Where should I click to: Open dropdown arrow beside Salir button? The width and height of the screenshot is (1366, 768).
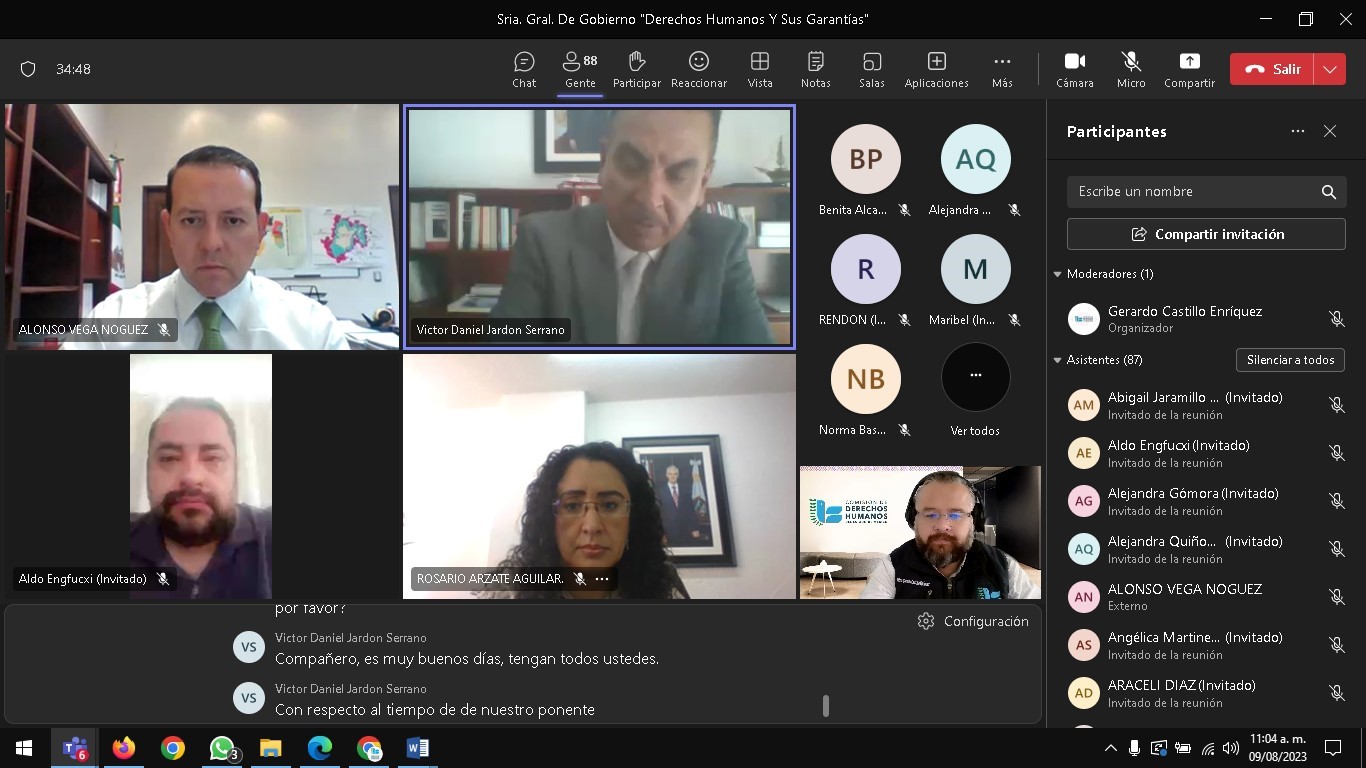click(x=1329, y=69)
